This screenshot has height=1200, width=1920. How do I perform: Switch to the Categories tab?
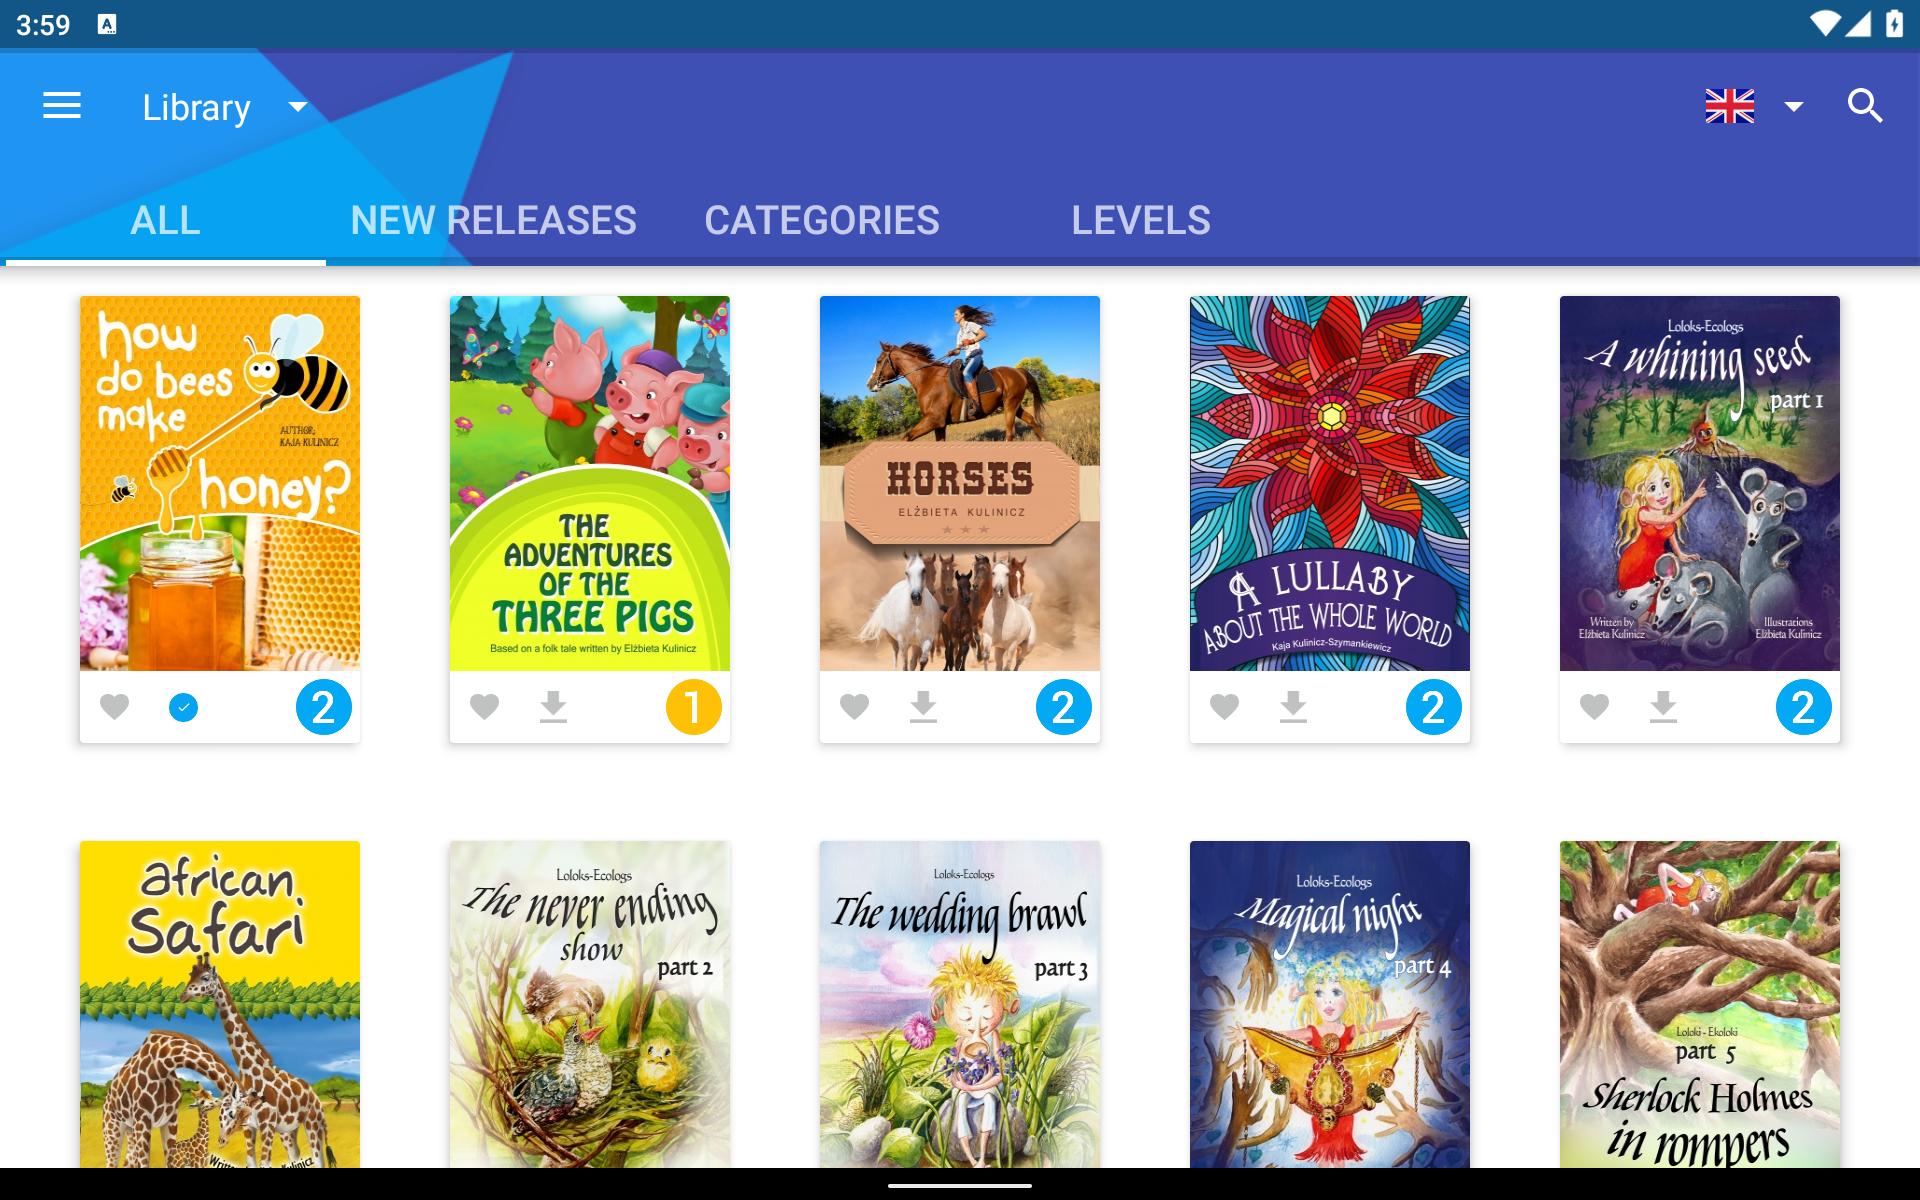pos(822,220)
